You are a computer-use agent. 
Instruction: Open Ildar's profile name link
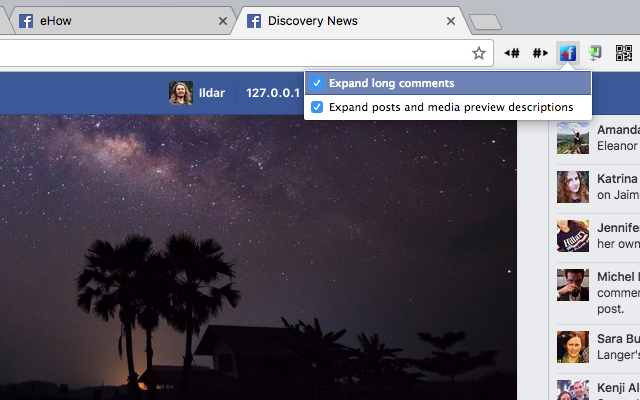pos(212,93)
